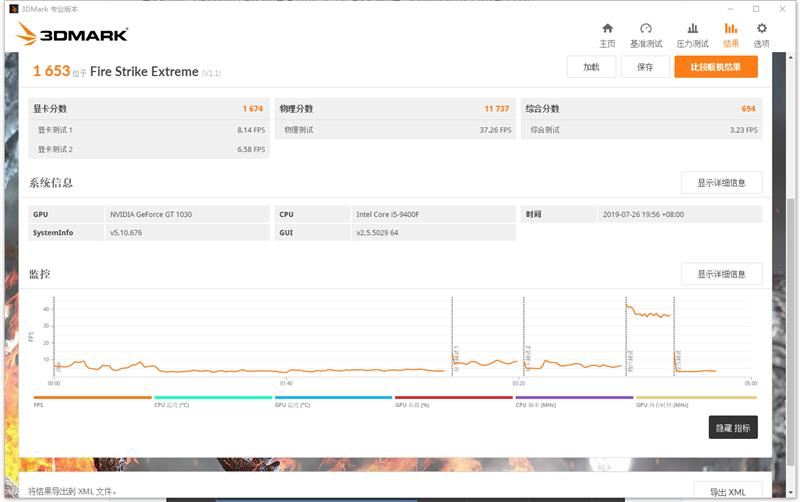This screenshot has width=800, height=502.
Task: Click the 时间 label cell
Action: pyautogui.click(x=558, y=214)
